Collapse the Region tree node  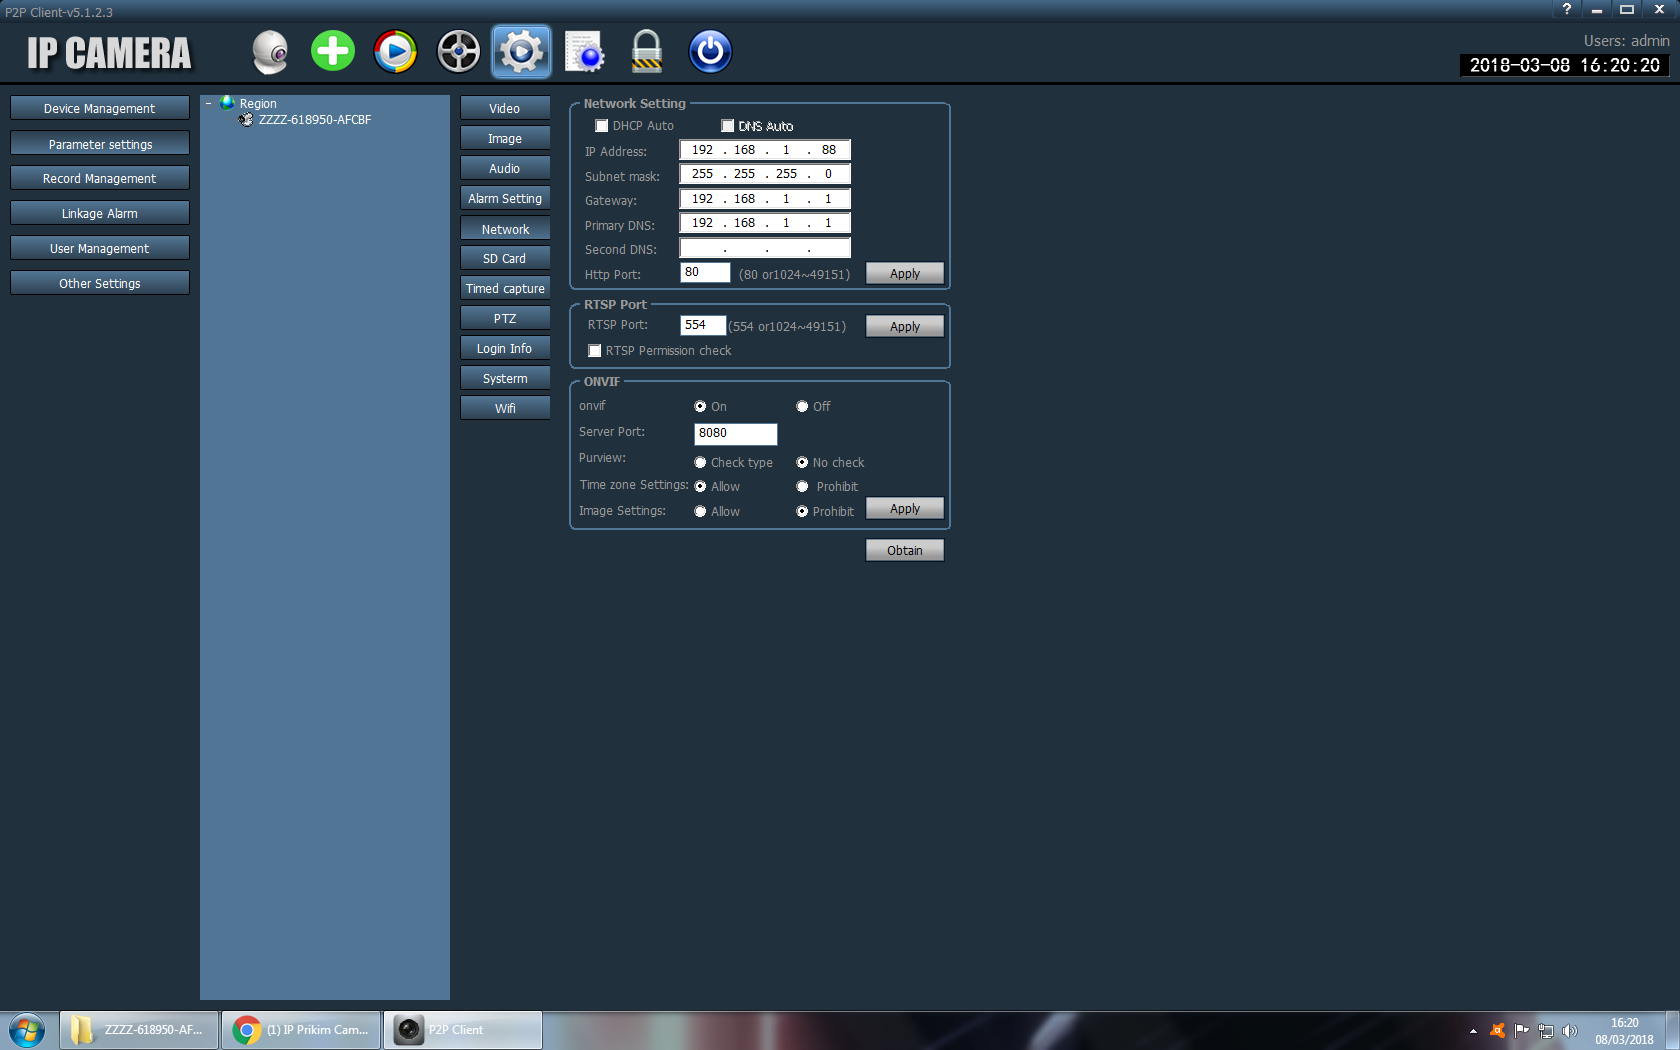[x=209, y=104]
